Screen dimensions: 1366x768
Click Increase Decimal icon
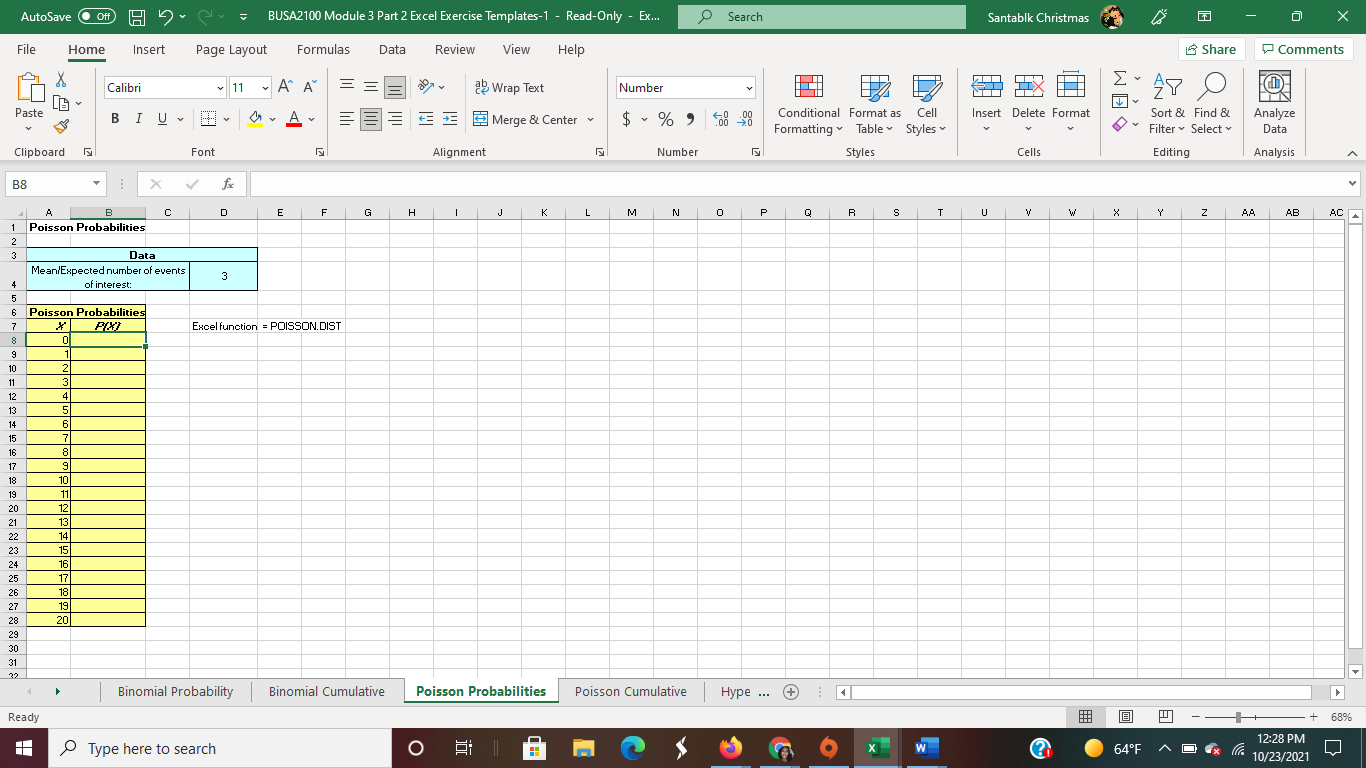[x=720, y=120]
